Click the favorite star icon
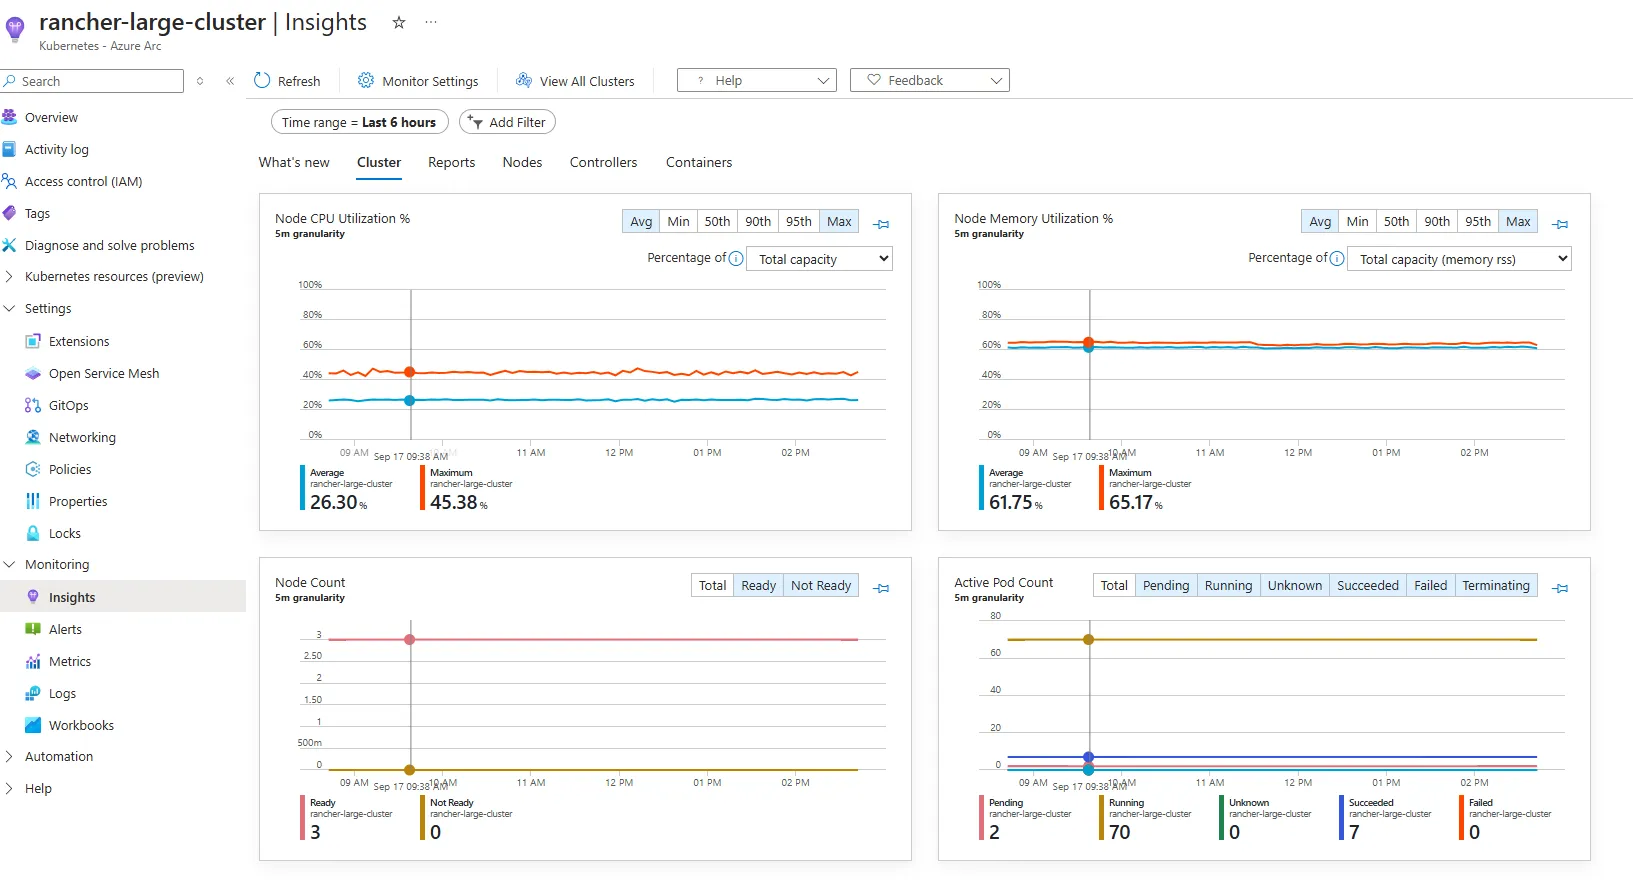 [399, 22]
